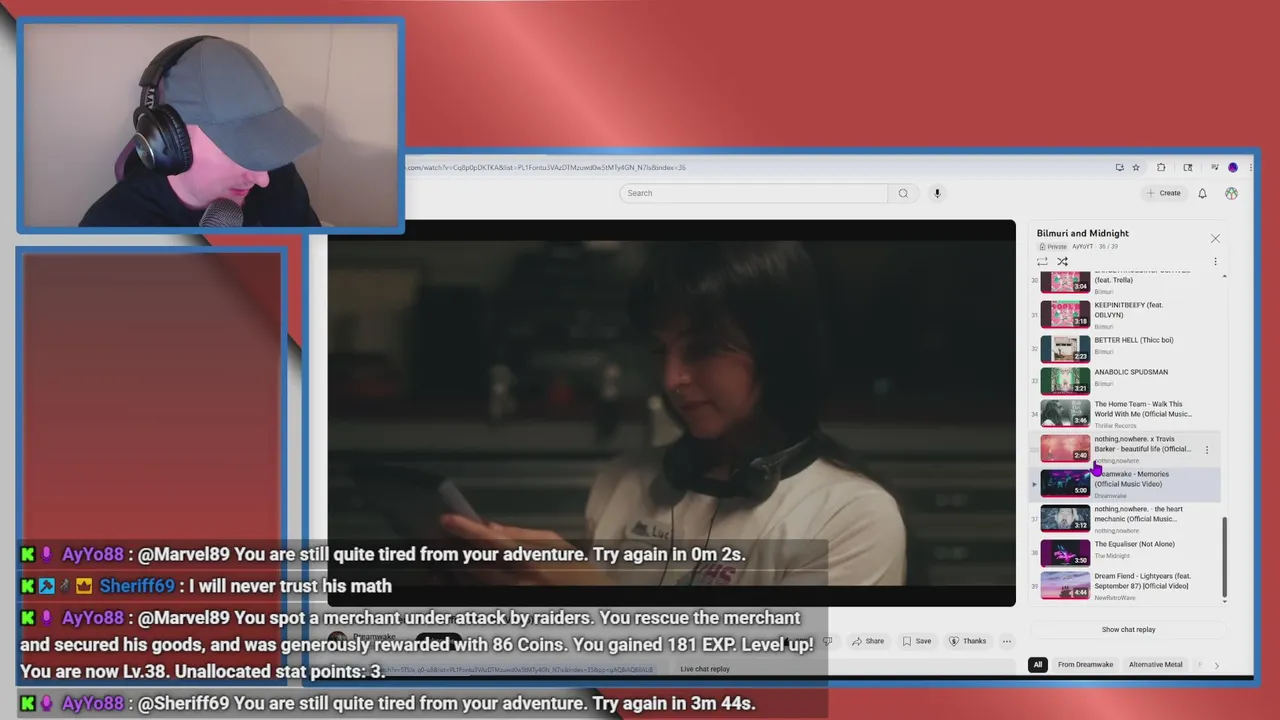Click playlist scroll up arrow
The image size is (1280, 720).
click(1225, 275)
